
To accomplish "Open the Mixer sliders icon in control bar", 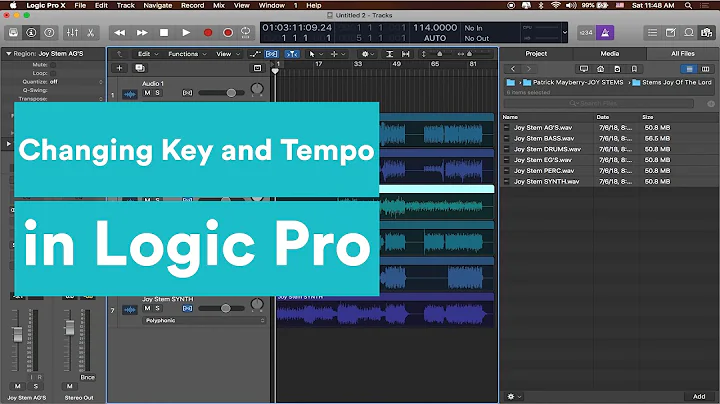I will tap(72, 33).
